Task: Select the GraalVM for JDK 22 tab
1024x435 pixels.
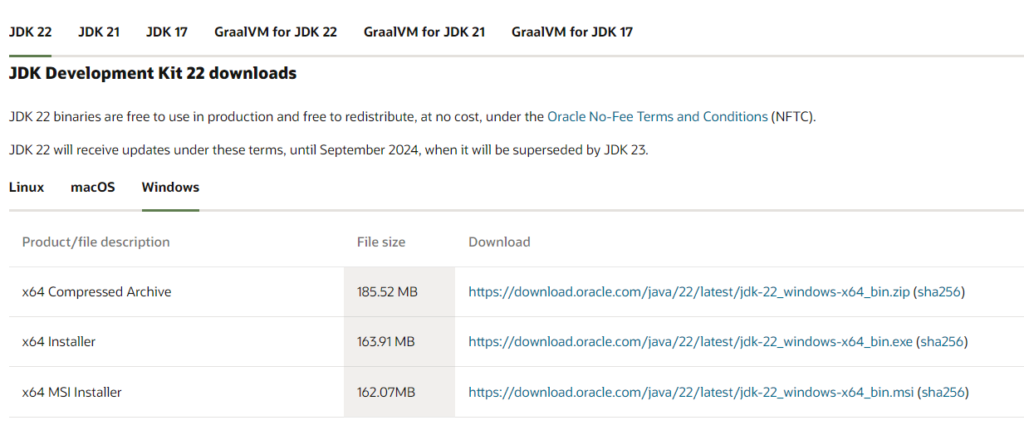Action: (x=276, y=31)
